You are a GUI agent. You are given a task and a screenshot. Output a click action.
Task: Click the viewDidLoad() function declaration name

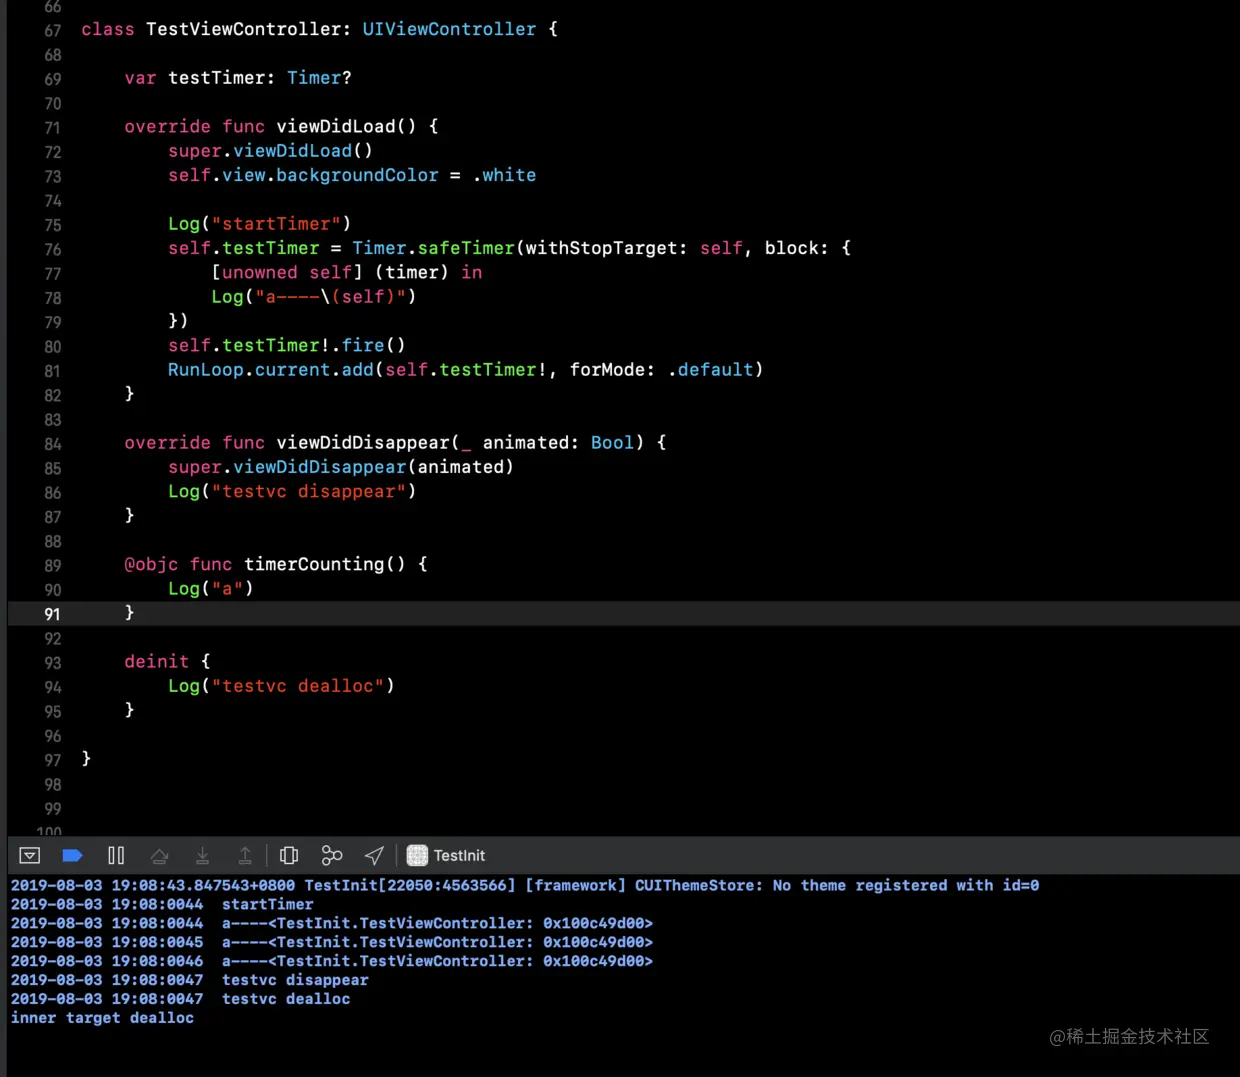pos(346,126)
